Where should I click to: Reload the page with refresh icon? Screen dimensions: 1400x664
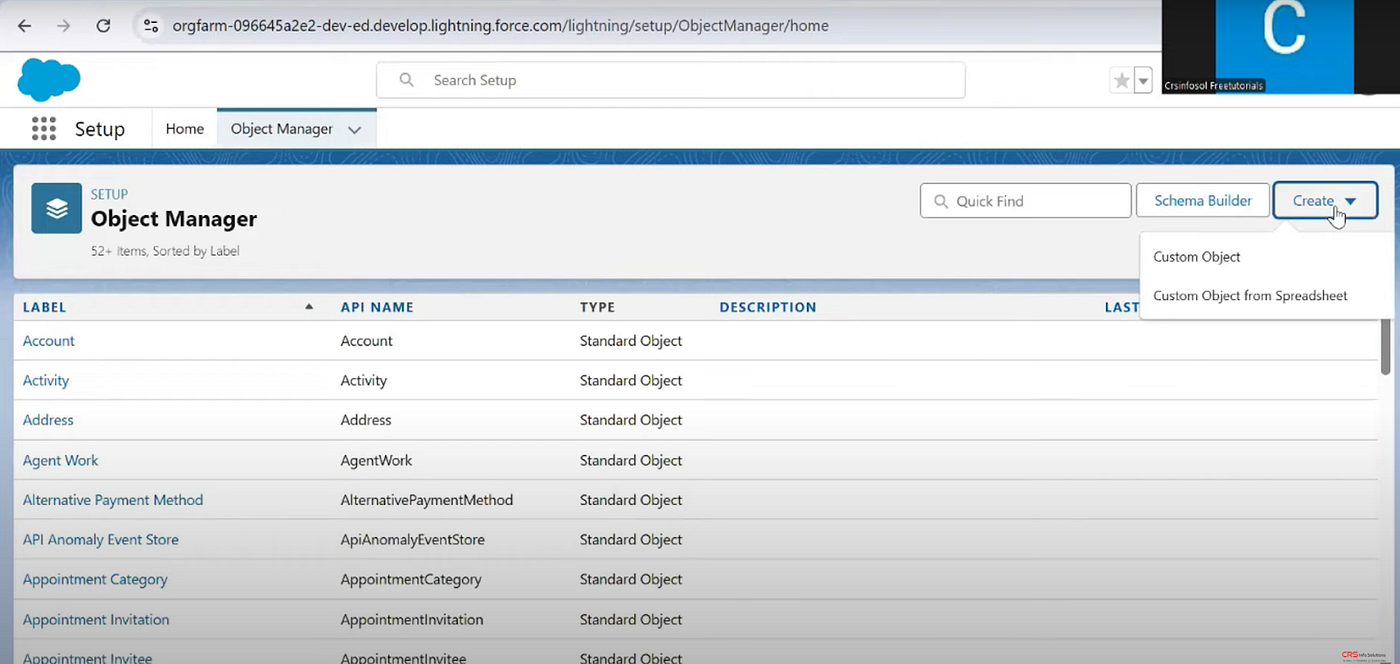pos(103,26)
